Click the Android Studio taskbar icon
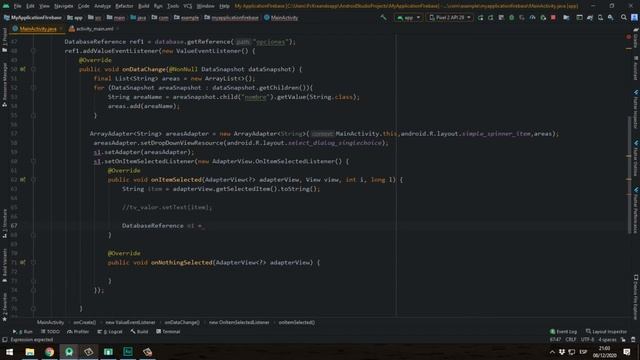Screen dimensions: 640x360 click(69, 352)
